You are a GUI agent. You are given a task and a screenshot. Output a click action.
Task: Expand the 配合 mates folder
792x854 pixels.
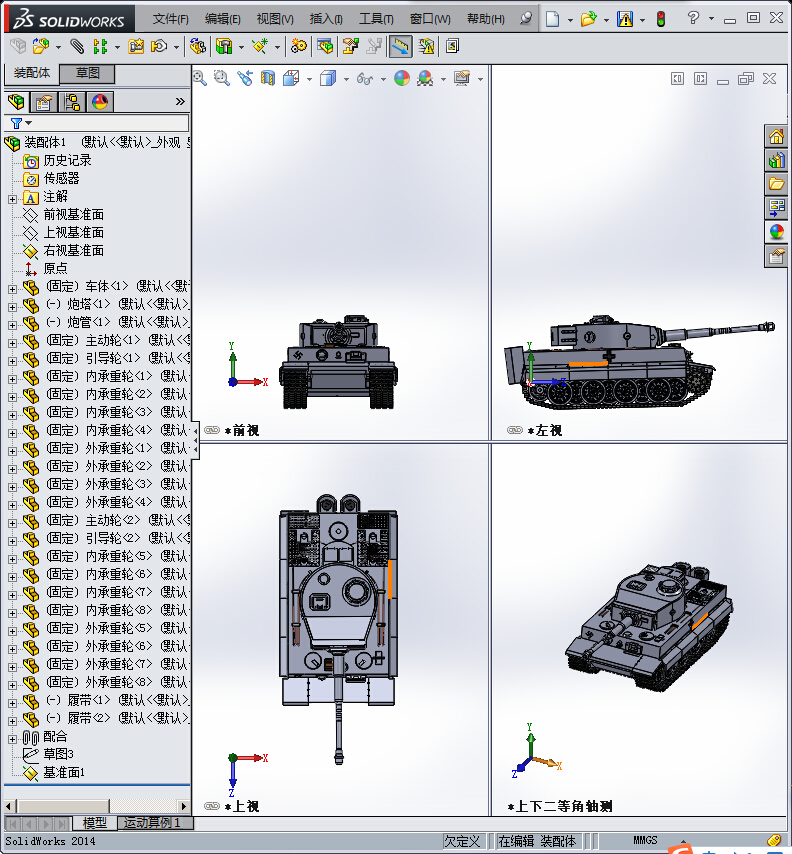pyautogui.click(x=12, y=740)
